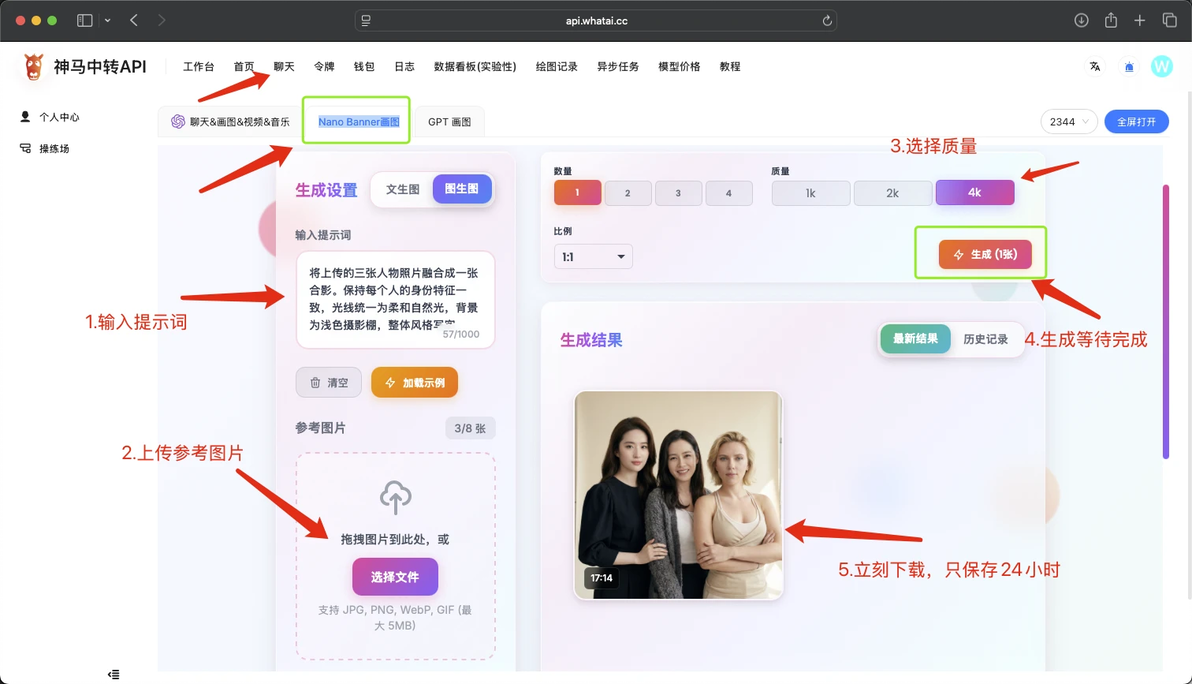Expand Safari sidebar chevron menu
Image resolution: width=1192 pixels, height=684 pixels.
coord(107,21)
